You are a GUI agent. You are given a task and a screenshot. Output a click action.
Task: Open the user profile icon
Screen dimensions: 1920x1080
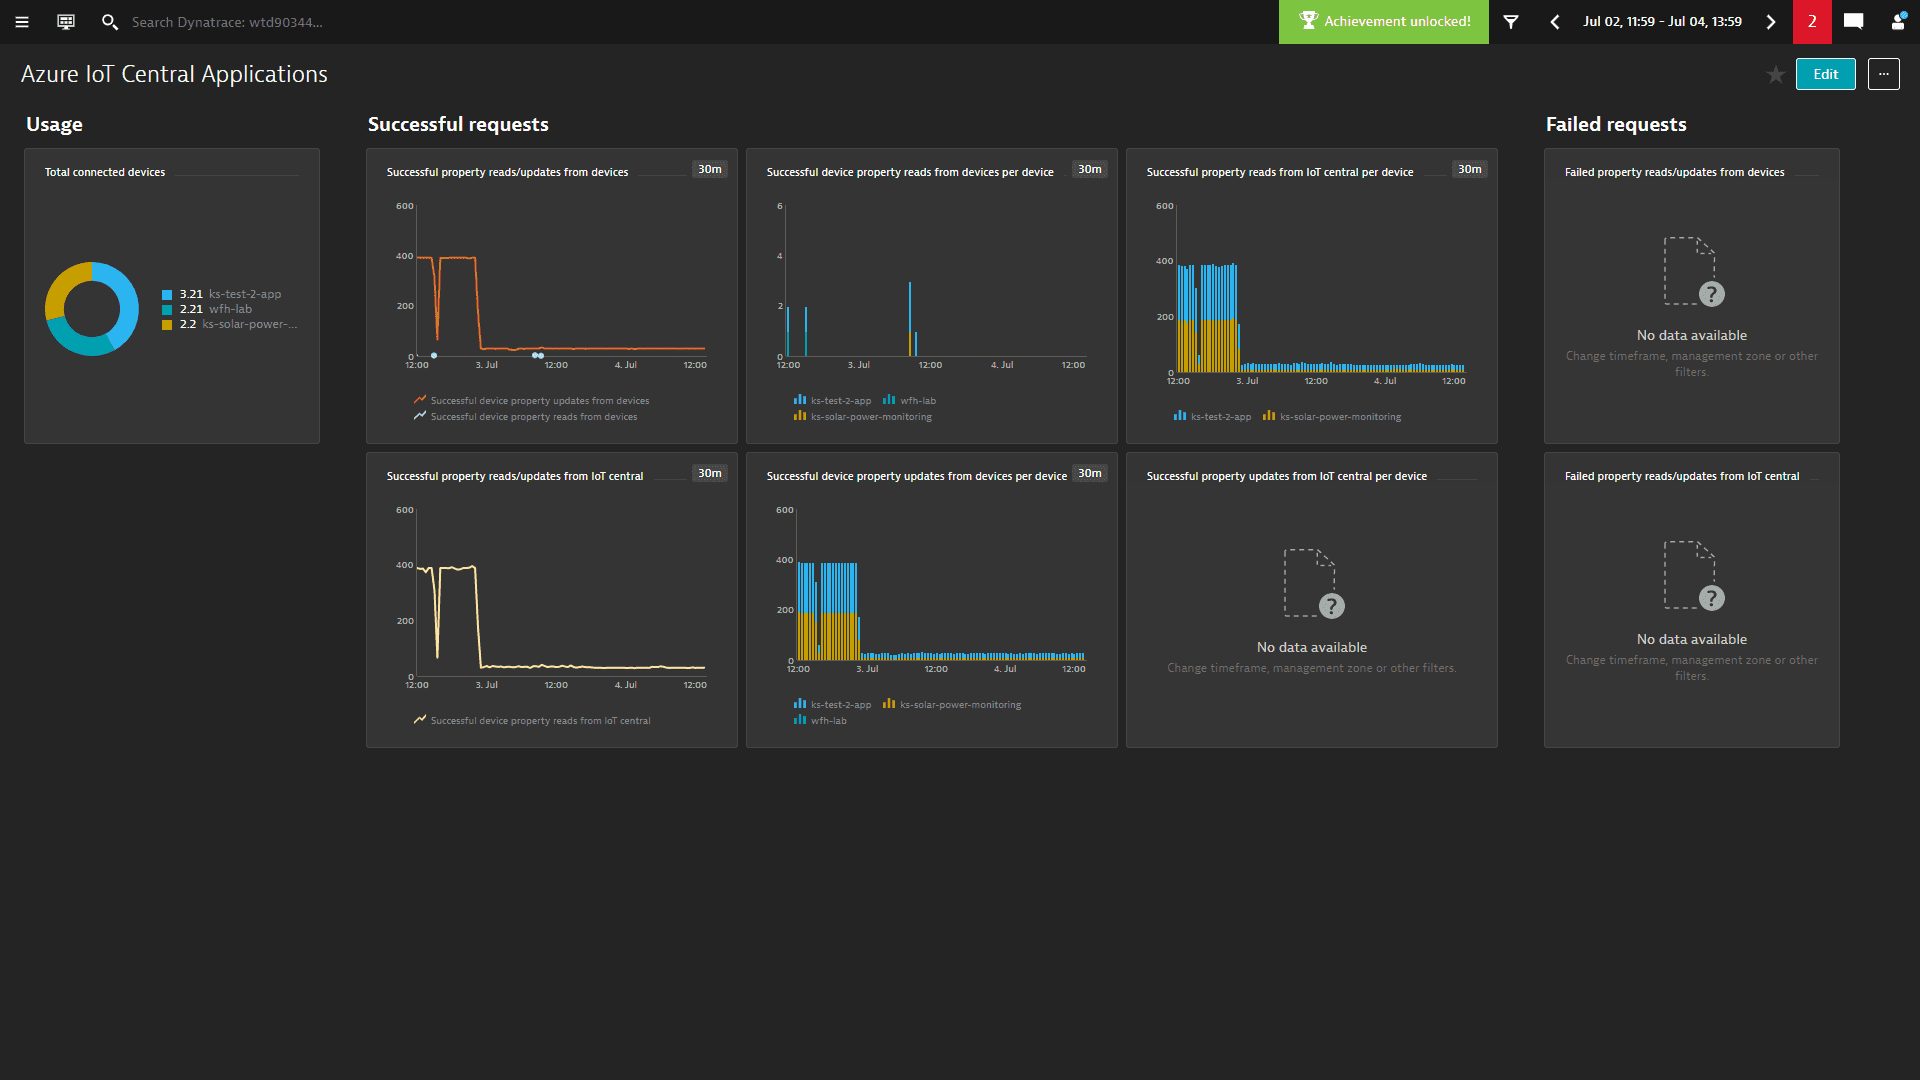tap(1898, 22)
